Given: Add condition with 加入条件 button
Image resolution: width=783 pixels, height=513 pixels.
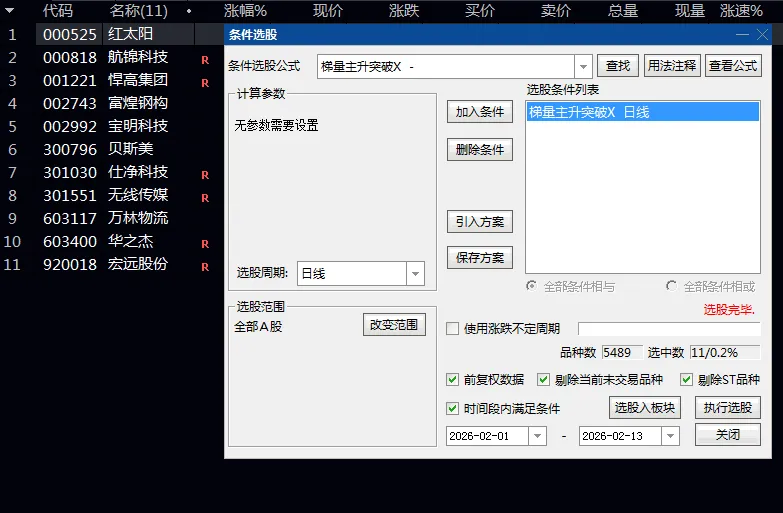Looking at the screenshot, I should (x=480, y=112).
